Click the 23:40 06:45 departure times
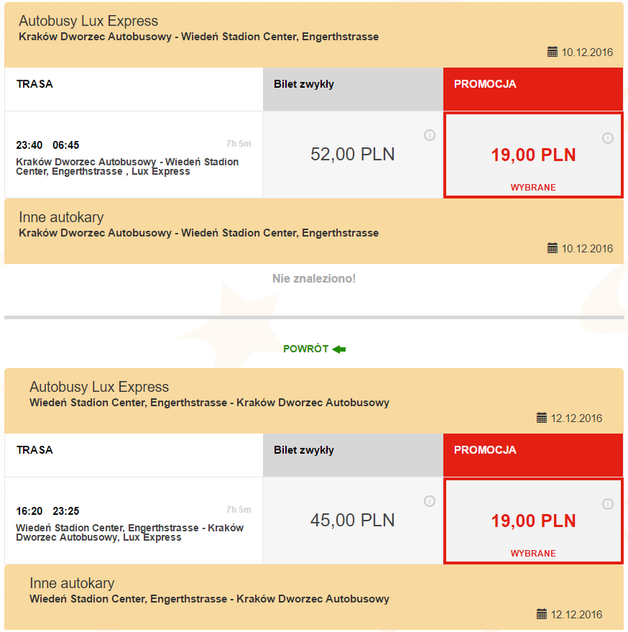This screenshot has height=632, width=628. [47, 145]
